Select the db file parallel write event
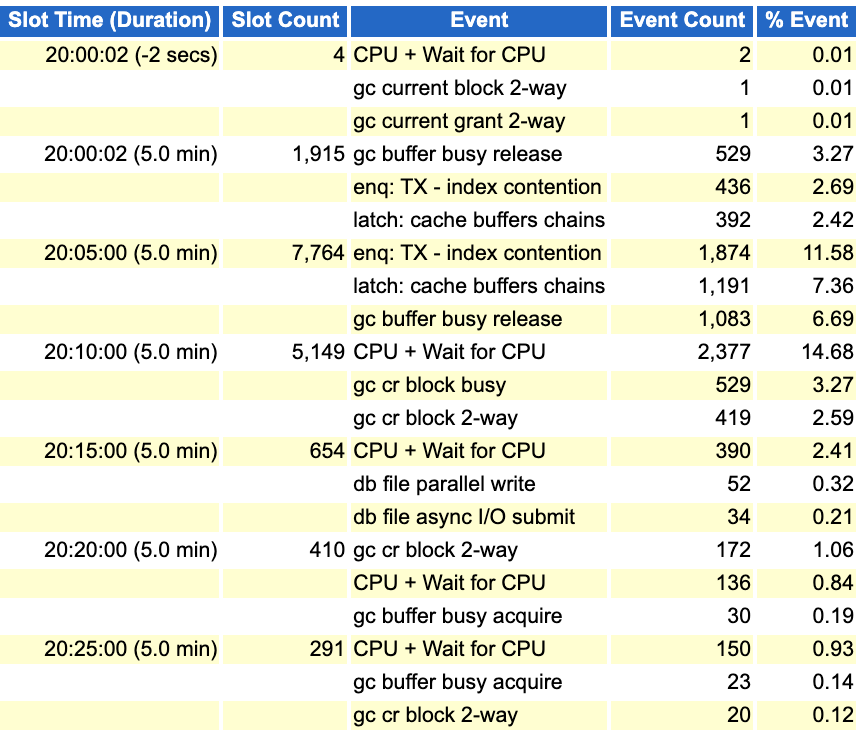 pos(444,484)
